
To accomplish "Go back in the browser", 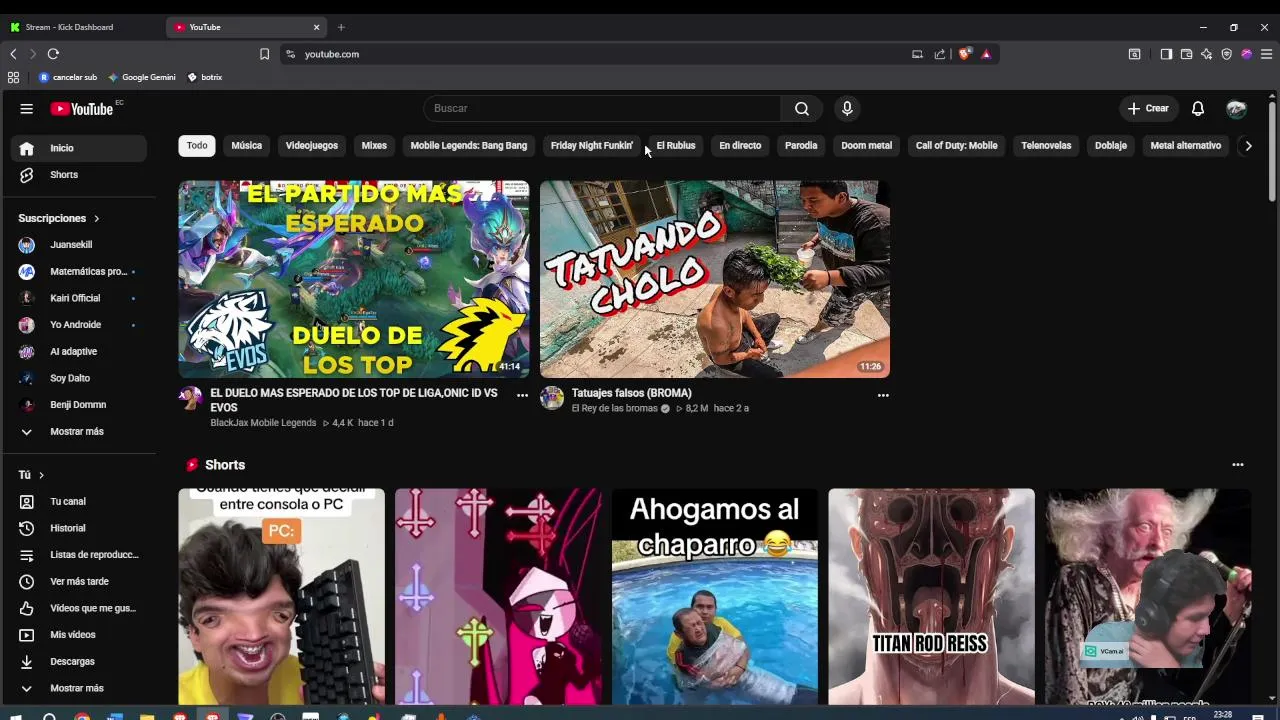I will pyautogui.click(x=13, y=54).
